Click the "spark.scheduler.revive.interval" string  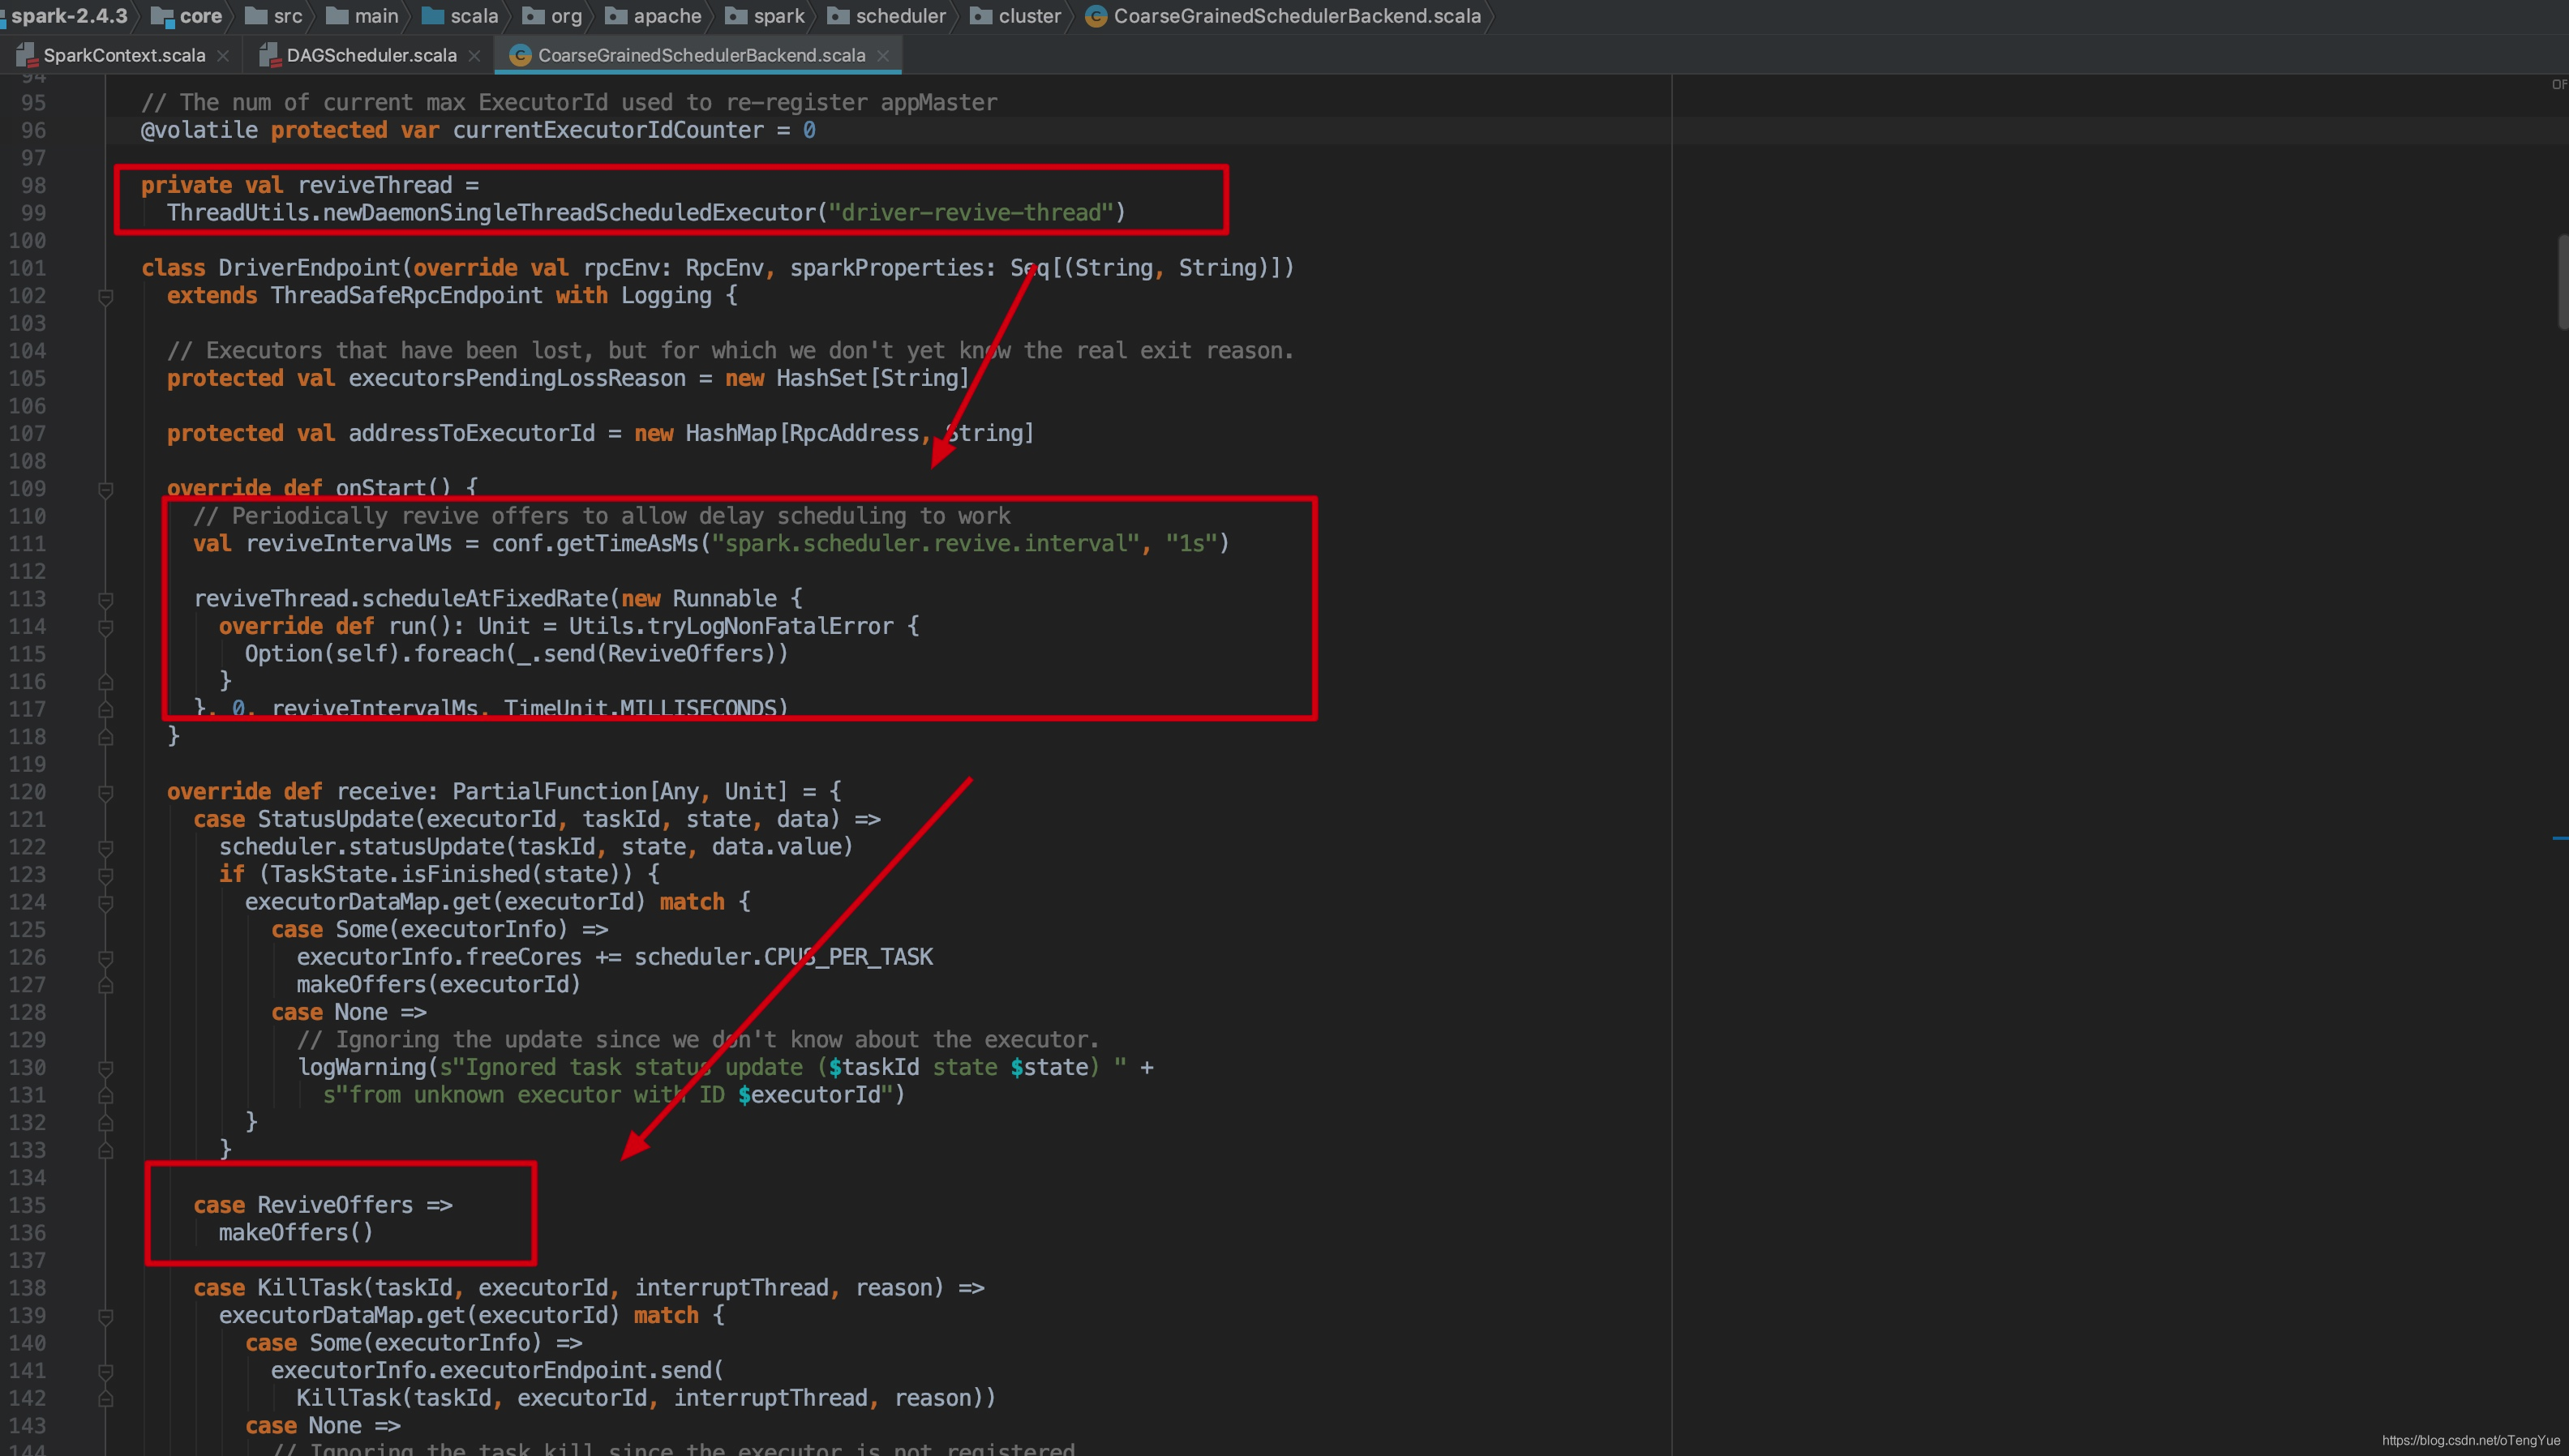(x=925, y=544)
